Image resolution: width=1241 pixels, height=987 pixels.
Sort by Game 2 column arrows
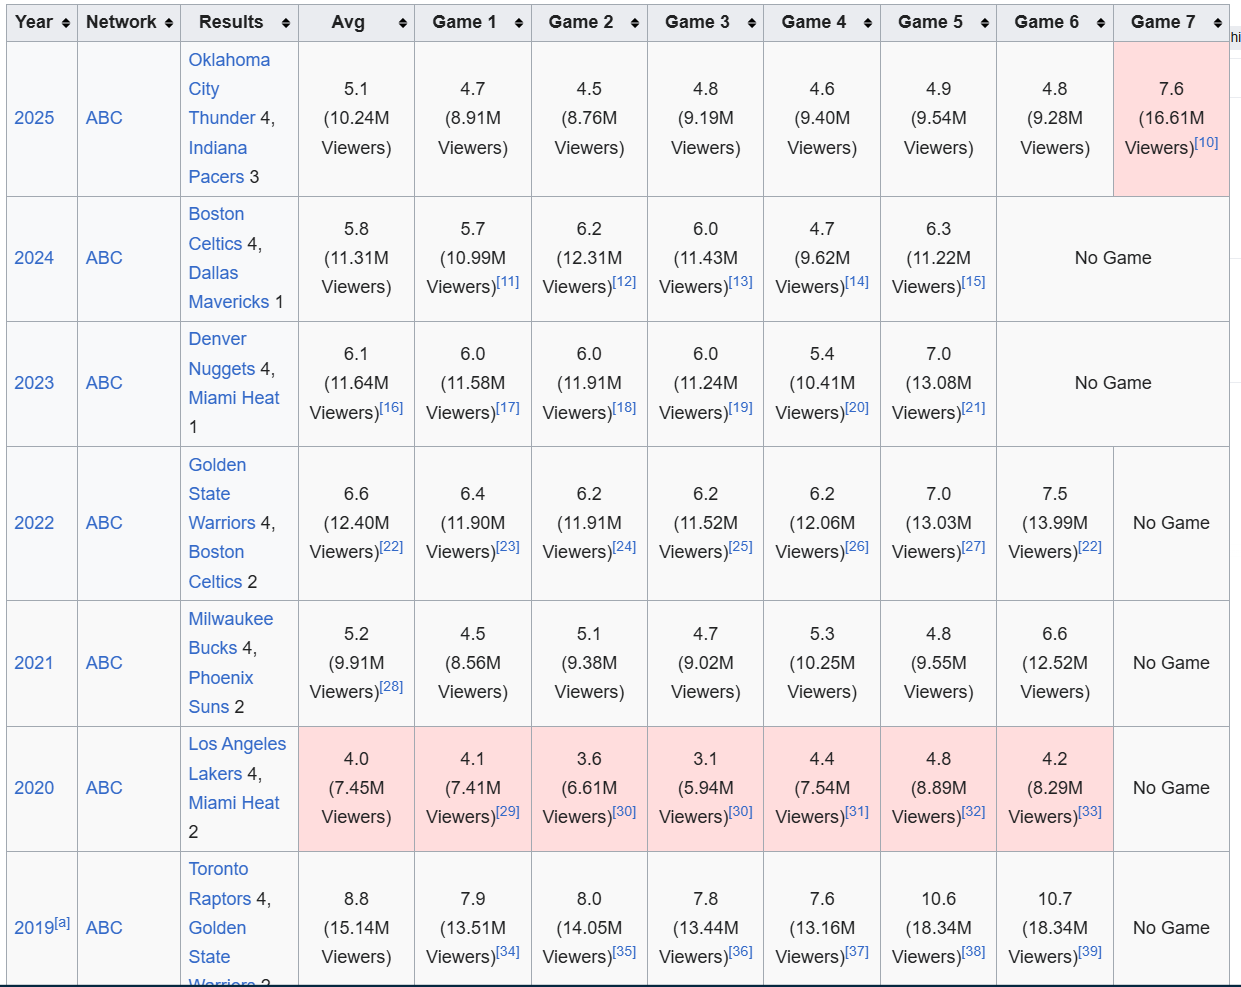(635, 23)
